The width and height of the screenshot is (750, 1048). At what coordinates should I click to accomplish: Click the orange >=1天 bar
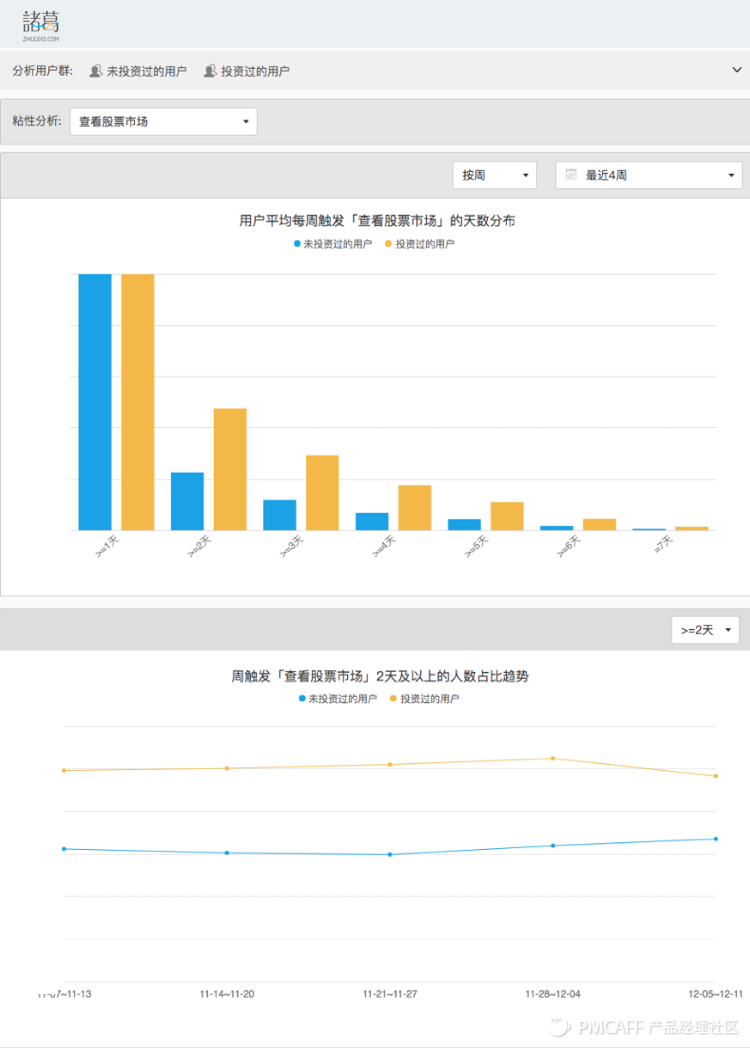click(138, 402)
